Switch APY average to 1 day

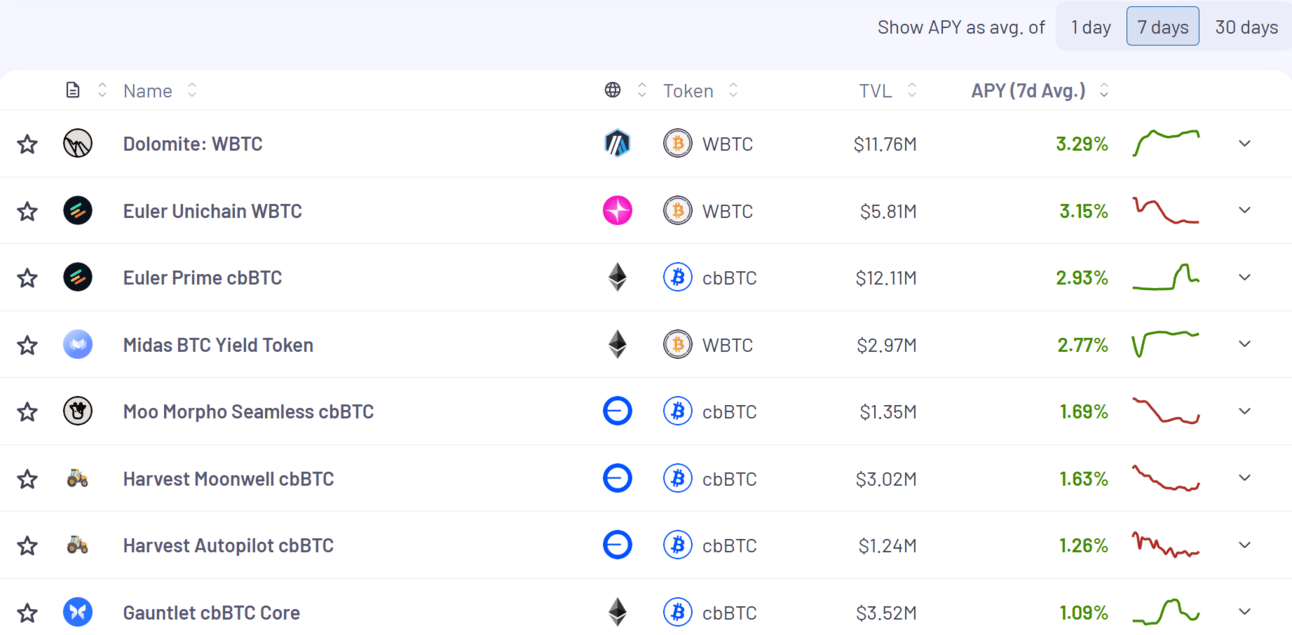tap(1091, 27)
